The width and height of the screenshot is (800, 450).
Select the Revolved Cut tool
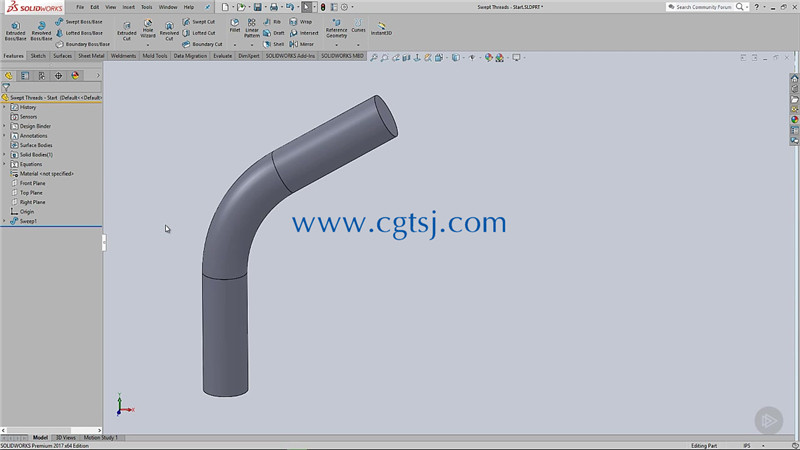pyautogui.click(x=169, y=31)
